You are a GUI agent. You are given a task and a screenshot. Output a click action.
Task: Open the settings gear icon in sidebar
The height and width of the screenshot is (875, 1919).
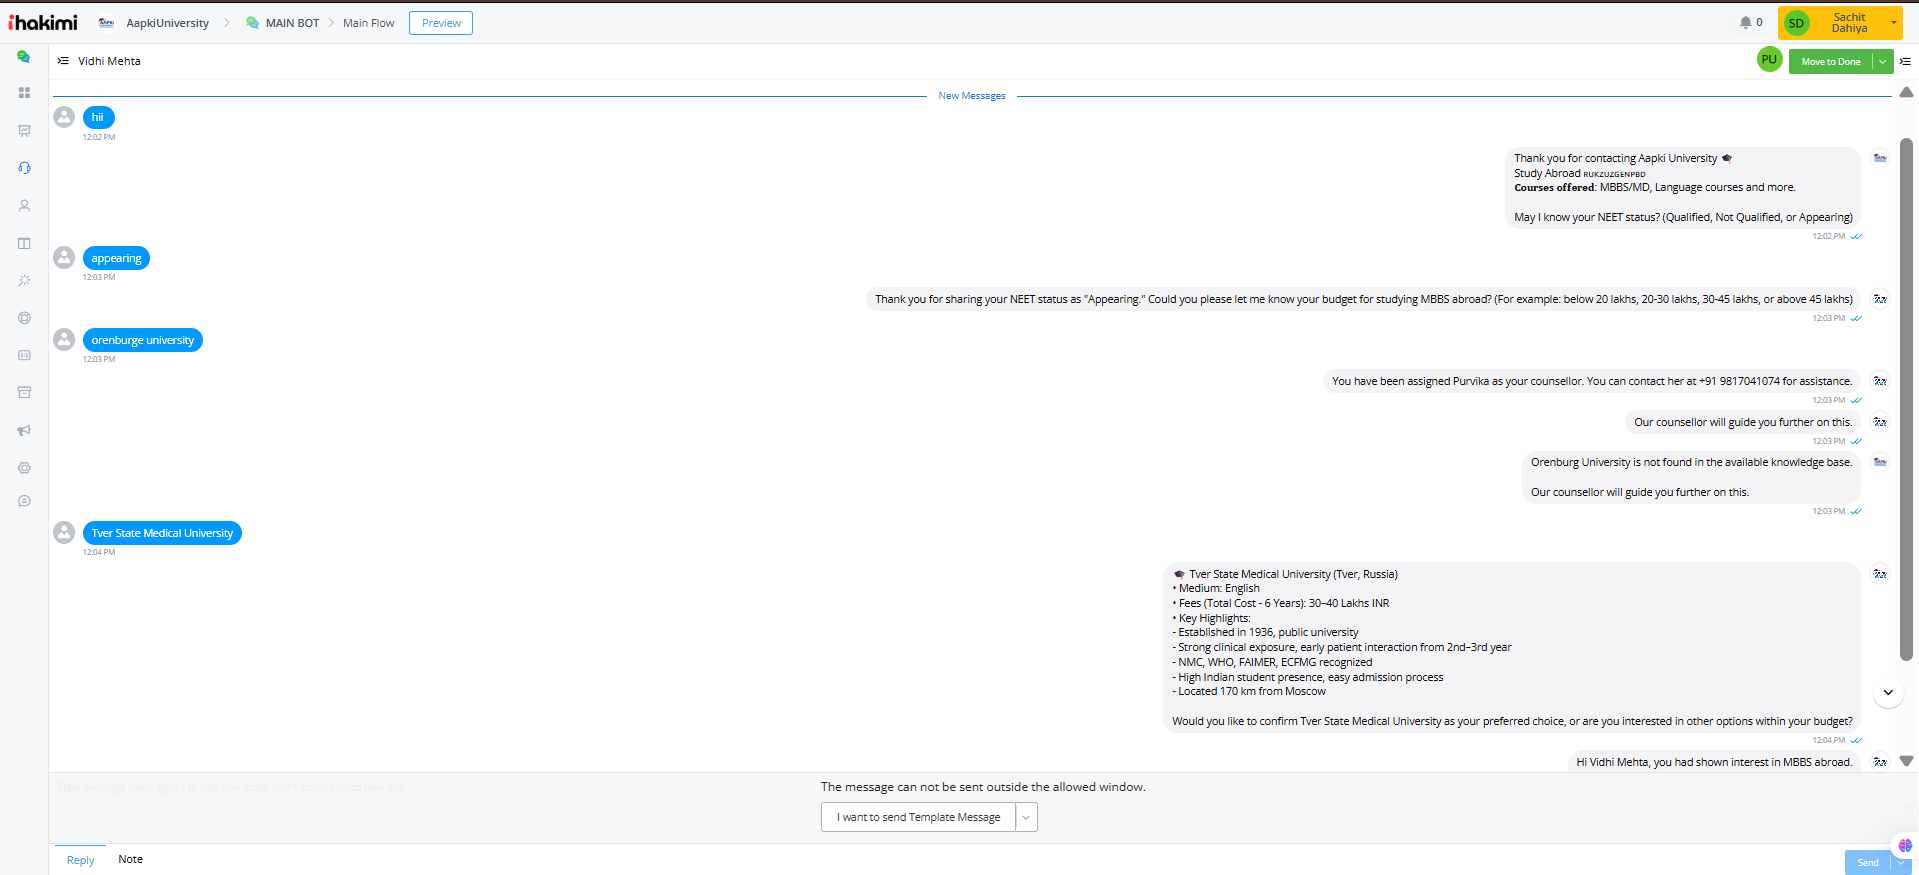(24, 468)
